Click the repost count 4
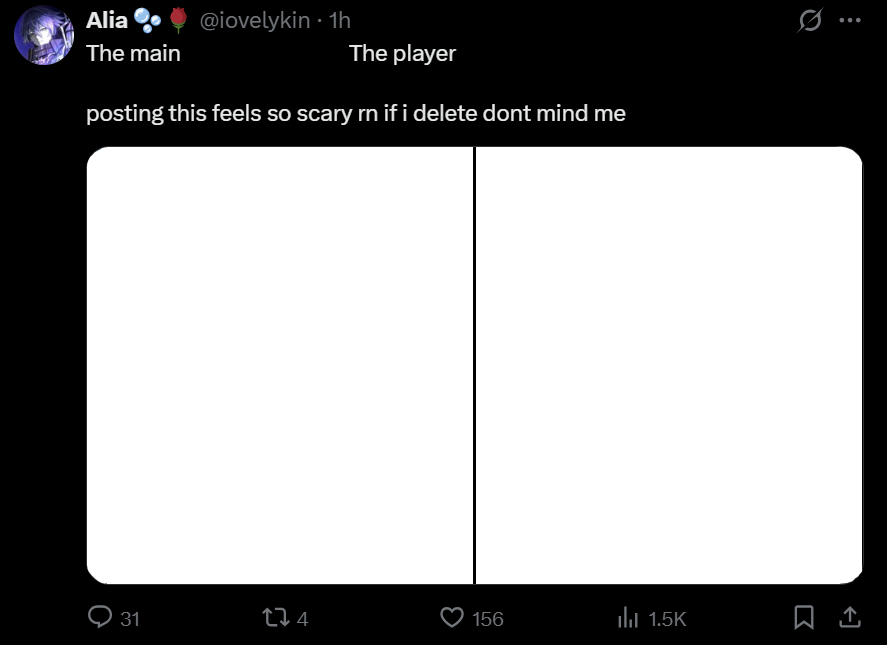Viewport: 887px width, 645px height. (x=302, y=620)
